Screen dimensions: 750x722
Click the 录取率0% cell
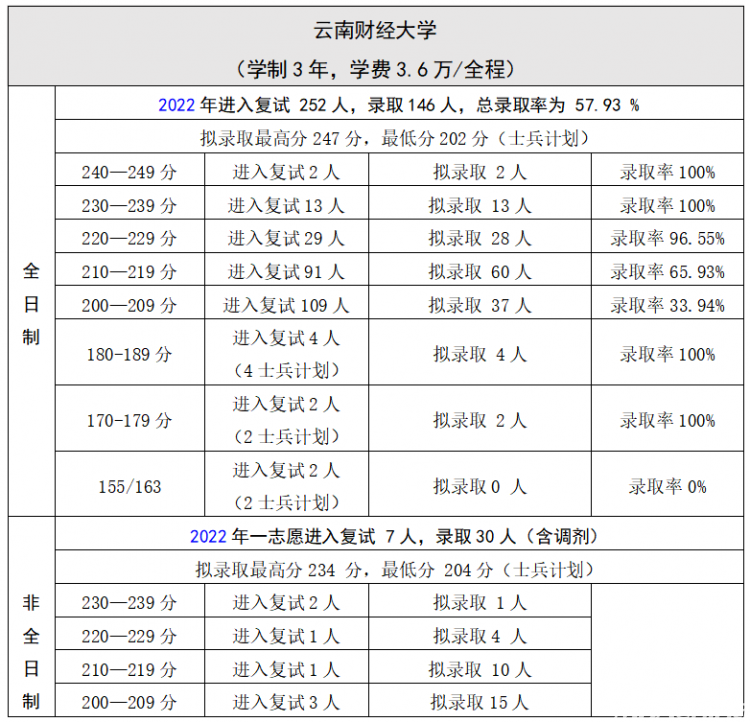pyautogui.click(x=667, y=485)
